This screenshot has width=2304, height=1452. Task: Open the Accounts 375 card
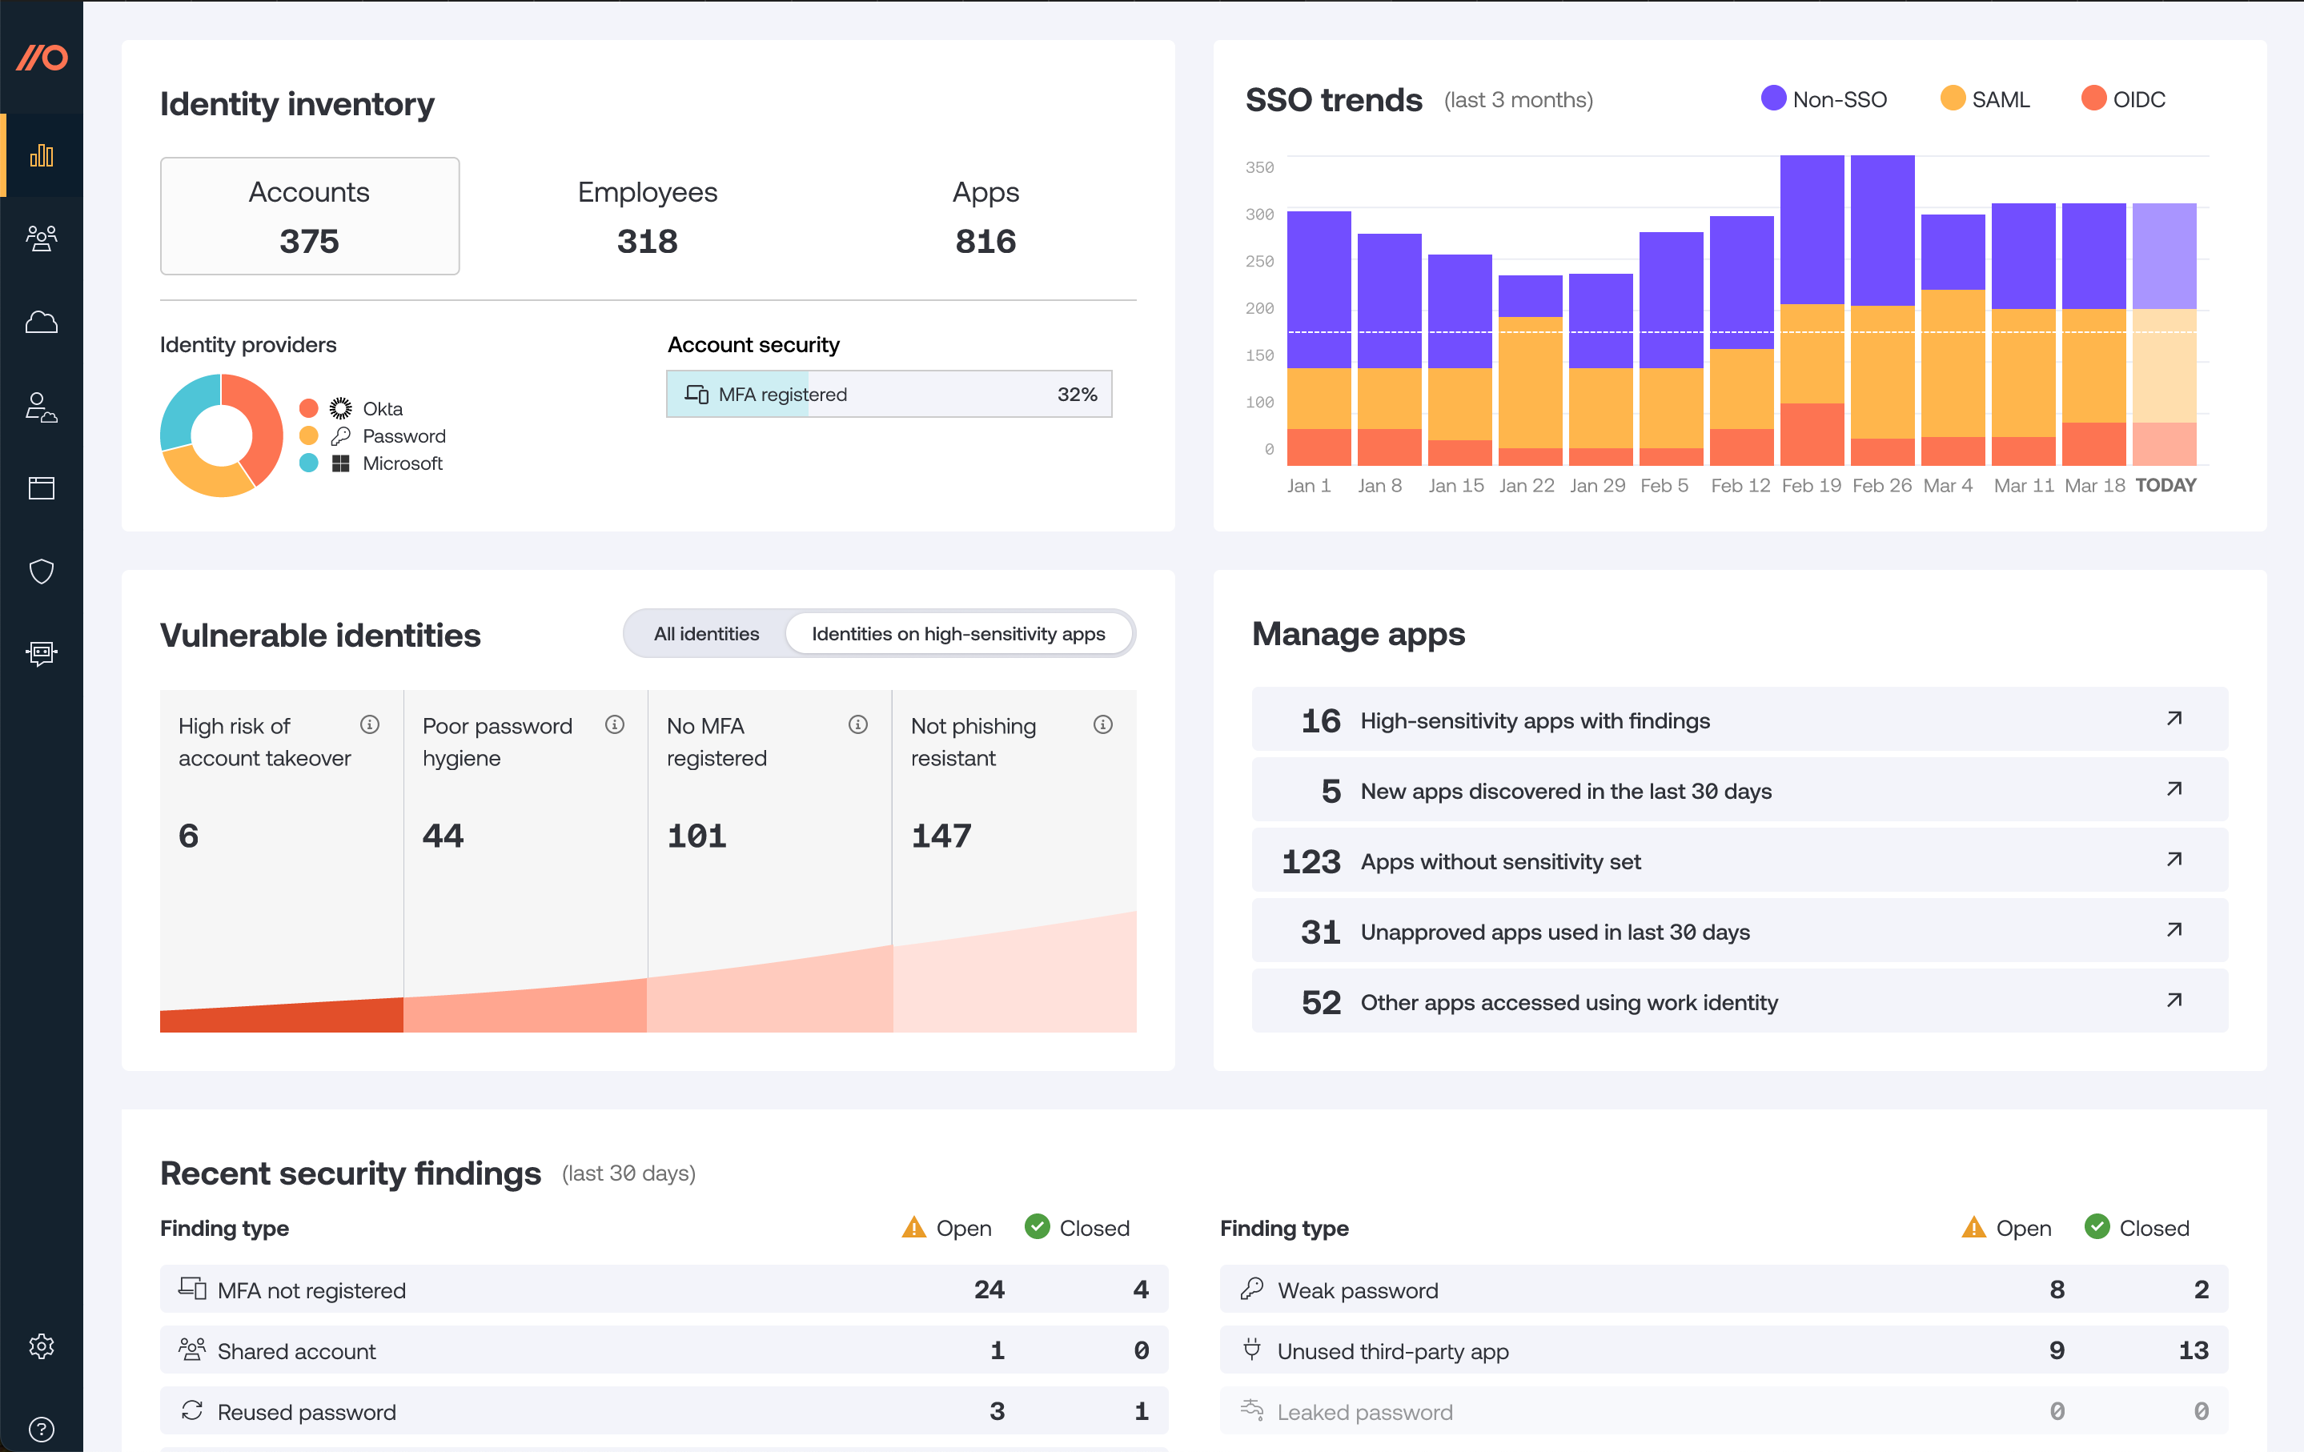pyautogui.click(x=309, y=216)
